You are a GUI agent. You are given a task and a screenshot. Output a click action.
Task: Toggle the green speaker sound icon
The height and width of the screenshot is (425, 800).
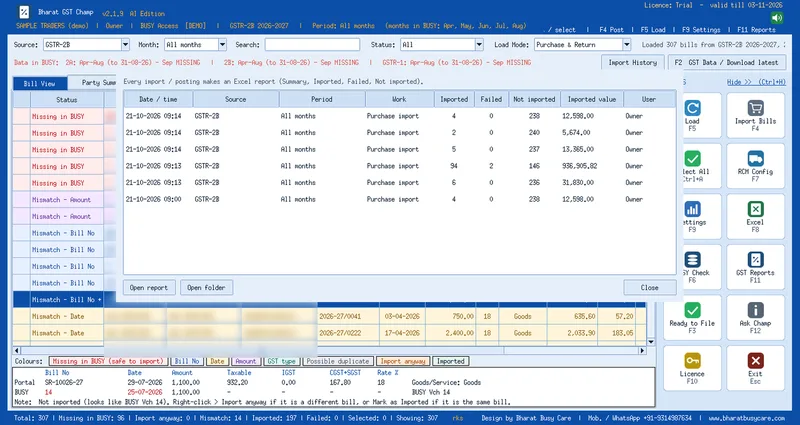777,18
